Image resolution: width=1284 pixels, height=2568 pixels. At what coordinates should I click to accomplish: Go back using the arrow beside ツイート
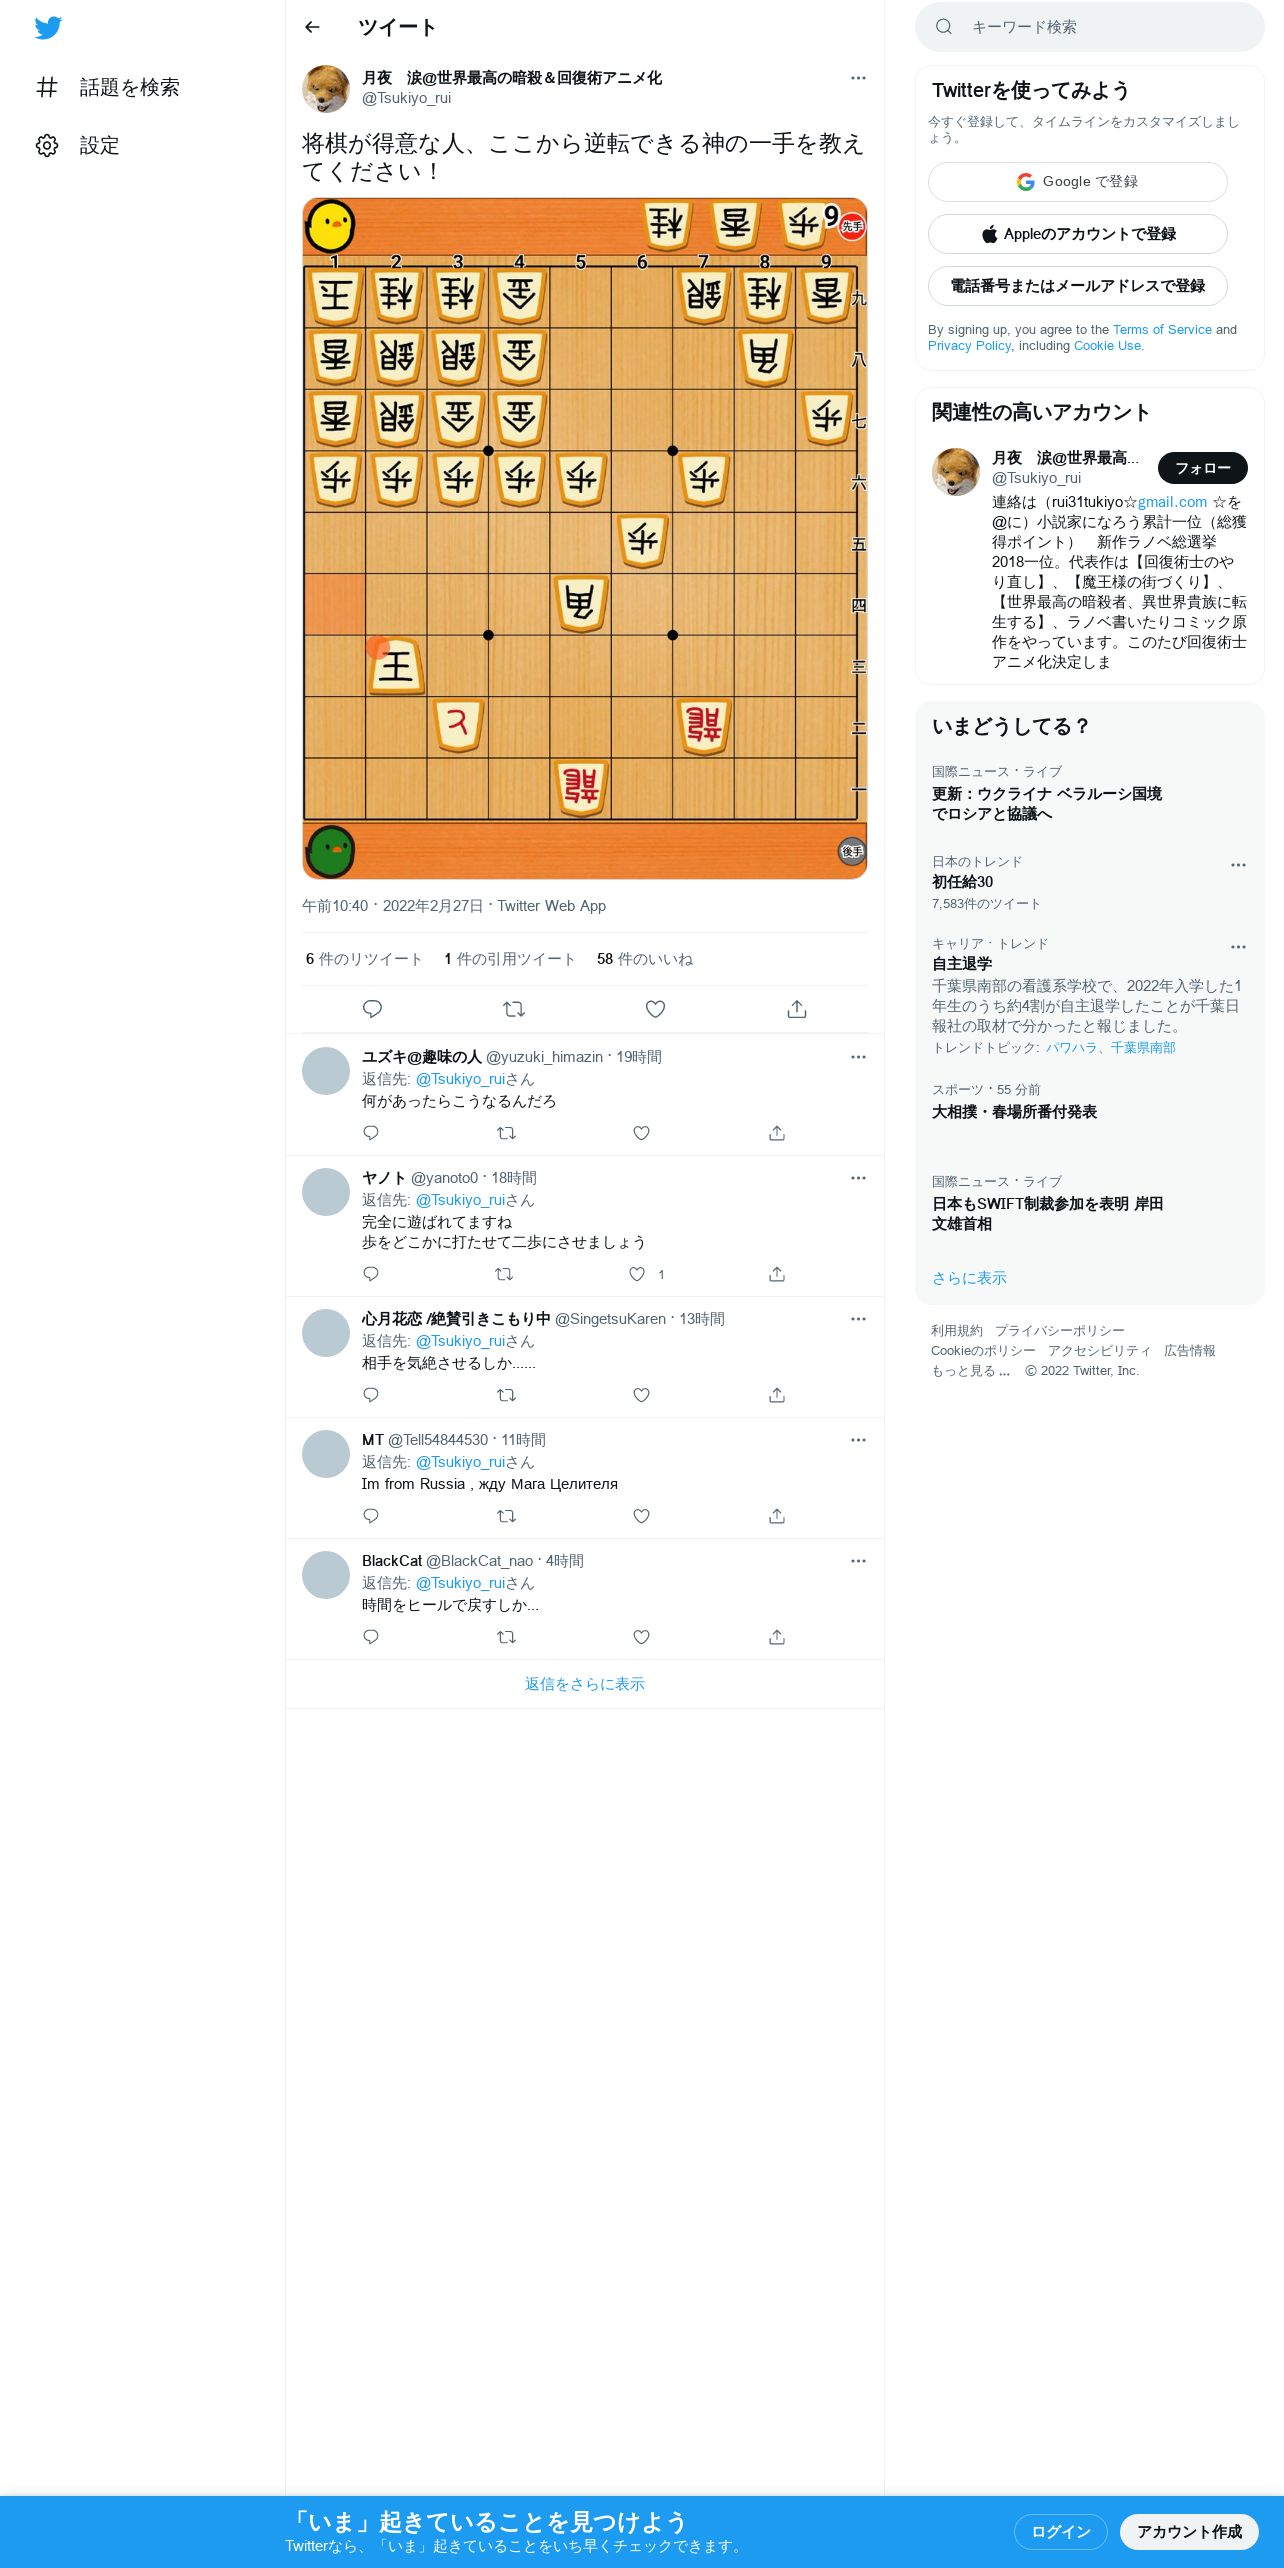pos(312,27)
